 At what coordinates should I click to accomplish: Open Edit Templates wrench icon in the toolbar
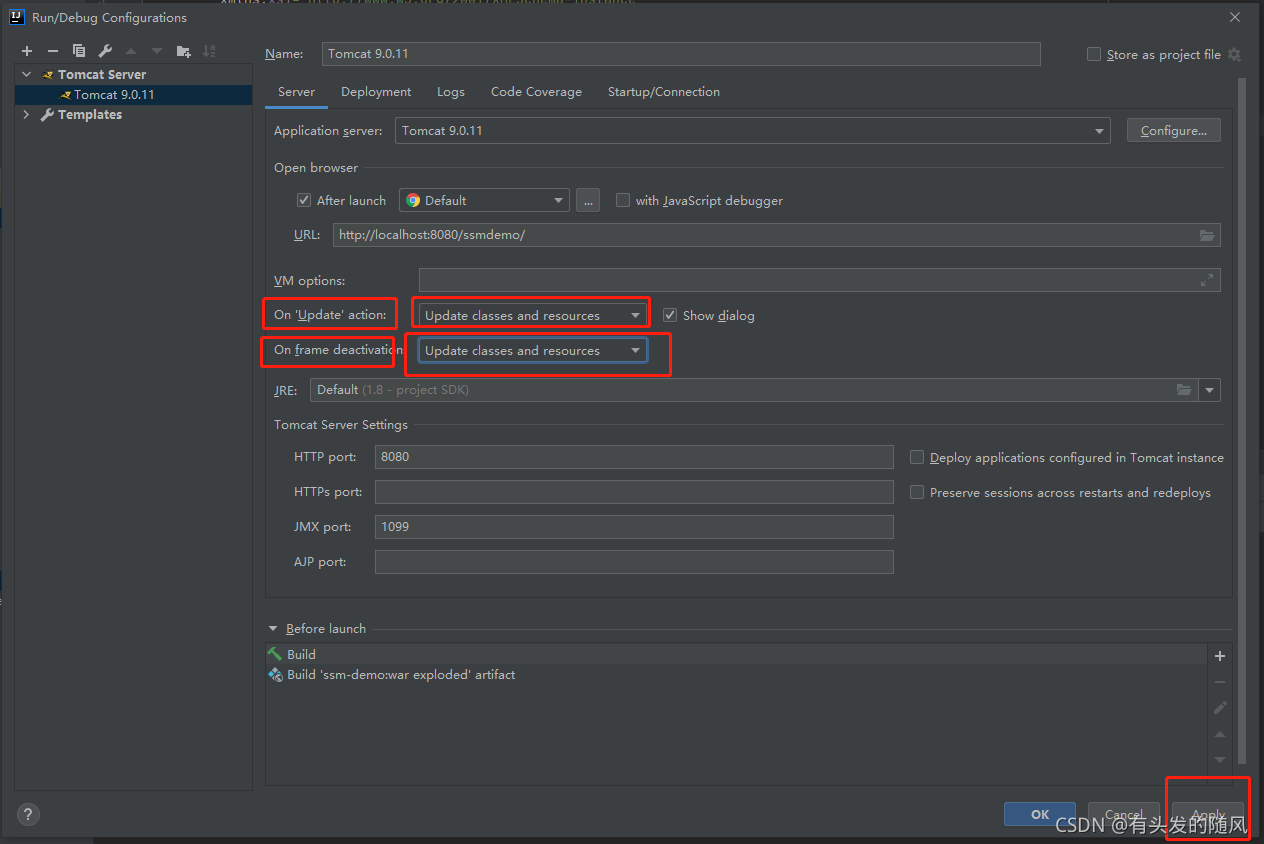pyautogui.click(x=105, y=51)
